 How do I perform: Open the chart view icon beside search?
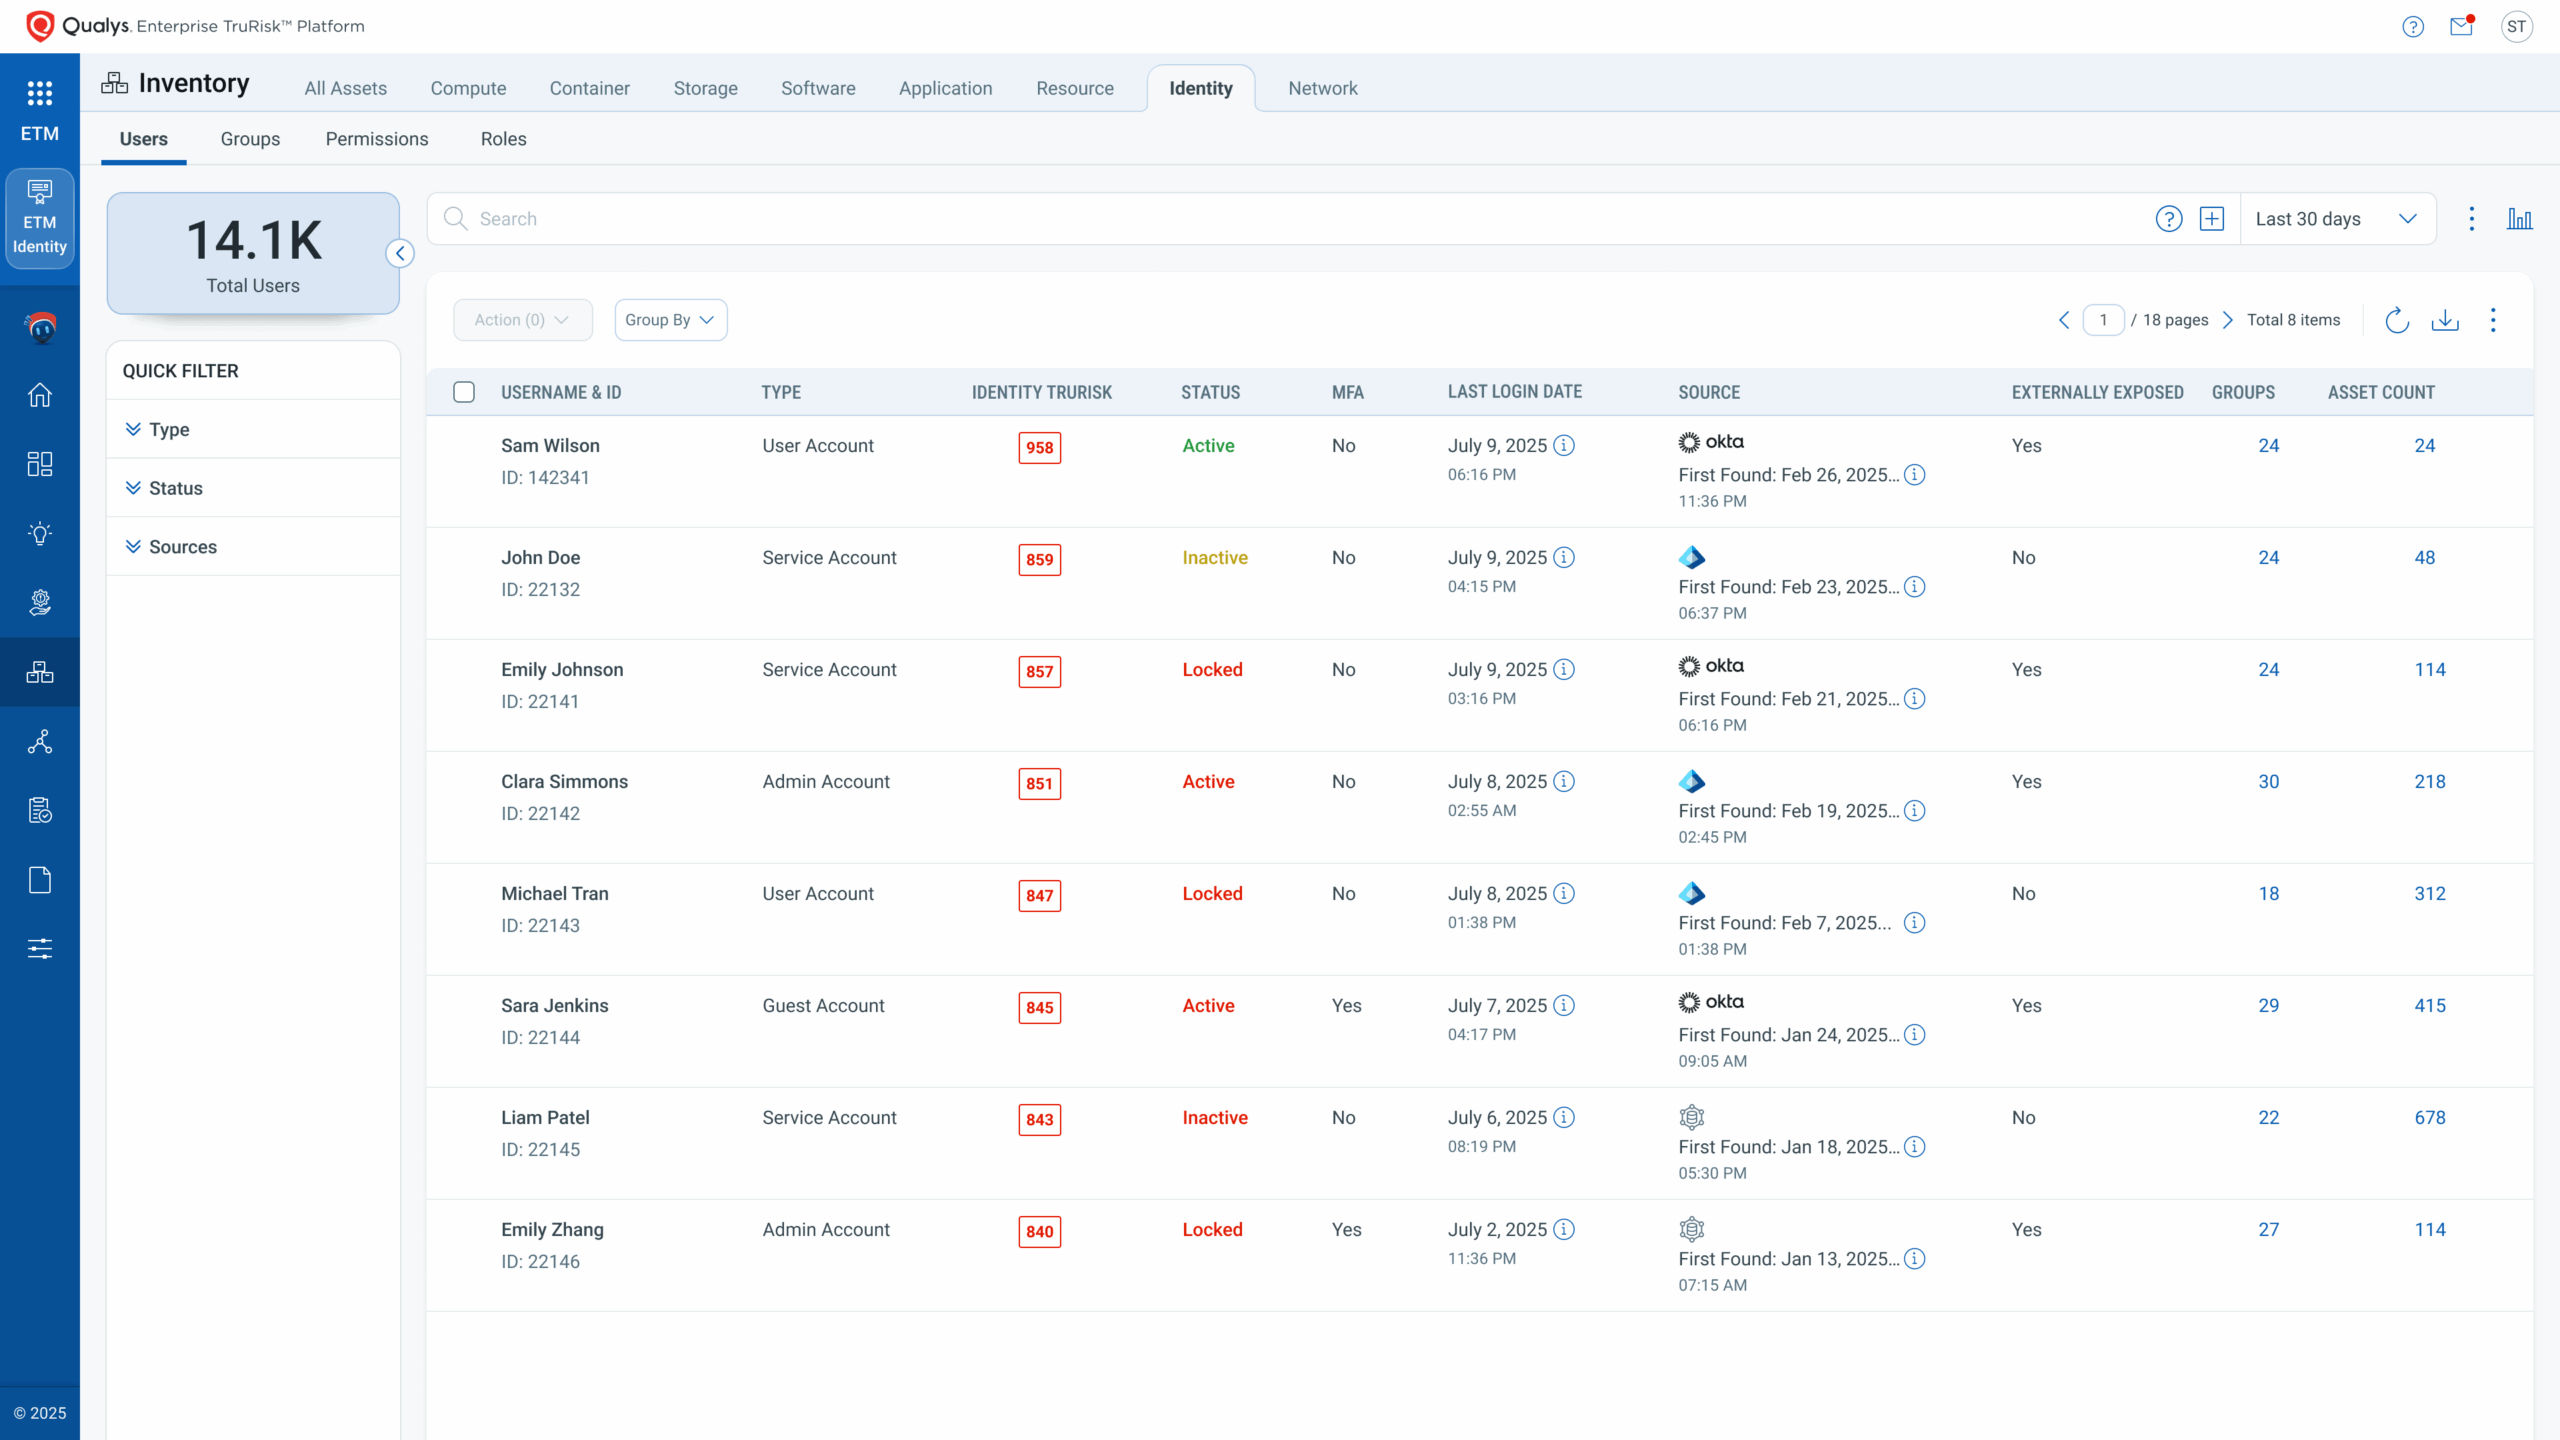coord(2519,219)
